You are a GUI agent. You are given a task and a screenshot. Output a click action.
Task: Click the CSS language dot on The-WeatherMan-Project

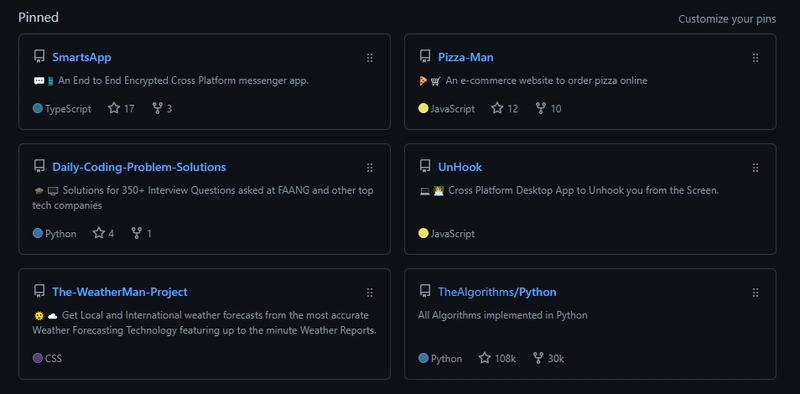pos(37,358)
